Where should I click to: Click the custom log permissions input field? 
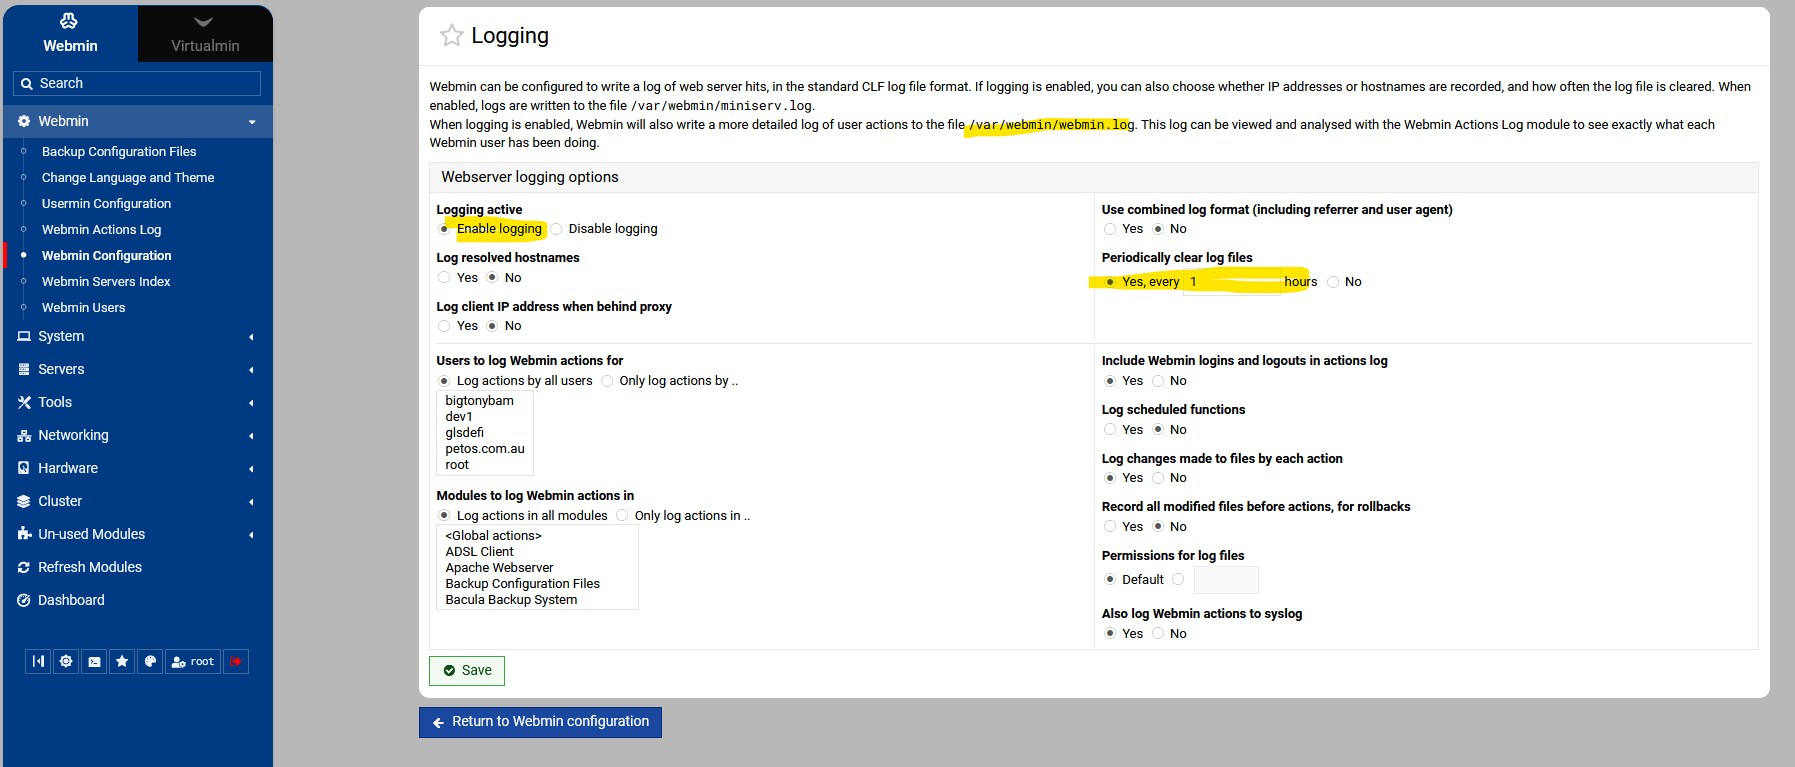point(1226,580)
